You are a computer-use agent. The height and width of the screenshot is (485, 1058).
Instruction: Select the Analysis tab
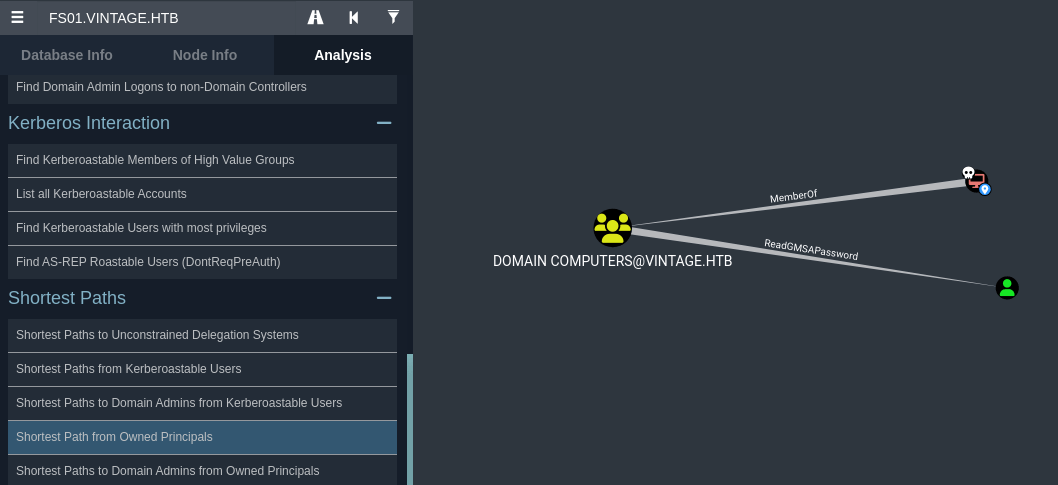[x=343, y=55]
